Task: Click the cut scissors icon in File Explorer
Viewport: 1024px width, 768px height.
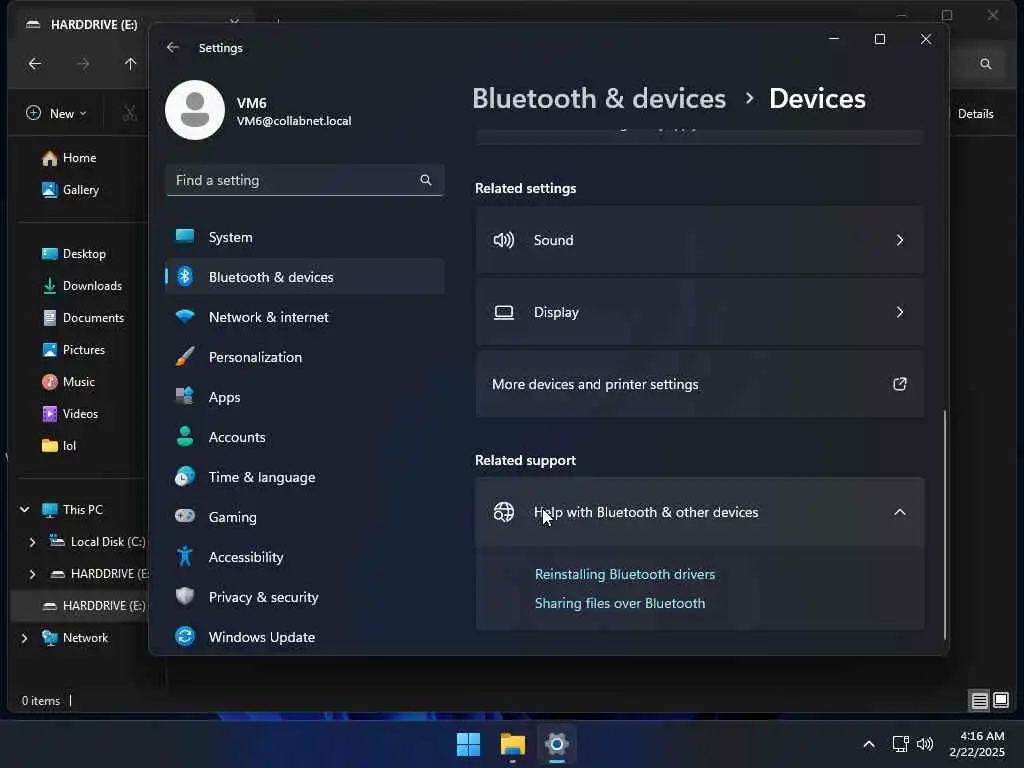Action: coord(130,113)
